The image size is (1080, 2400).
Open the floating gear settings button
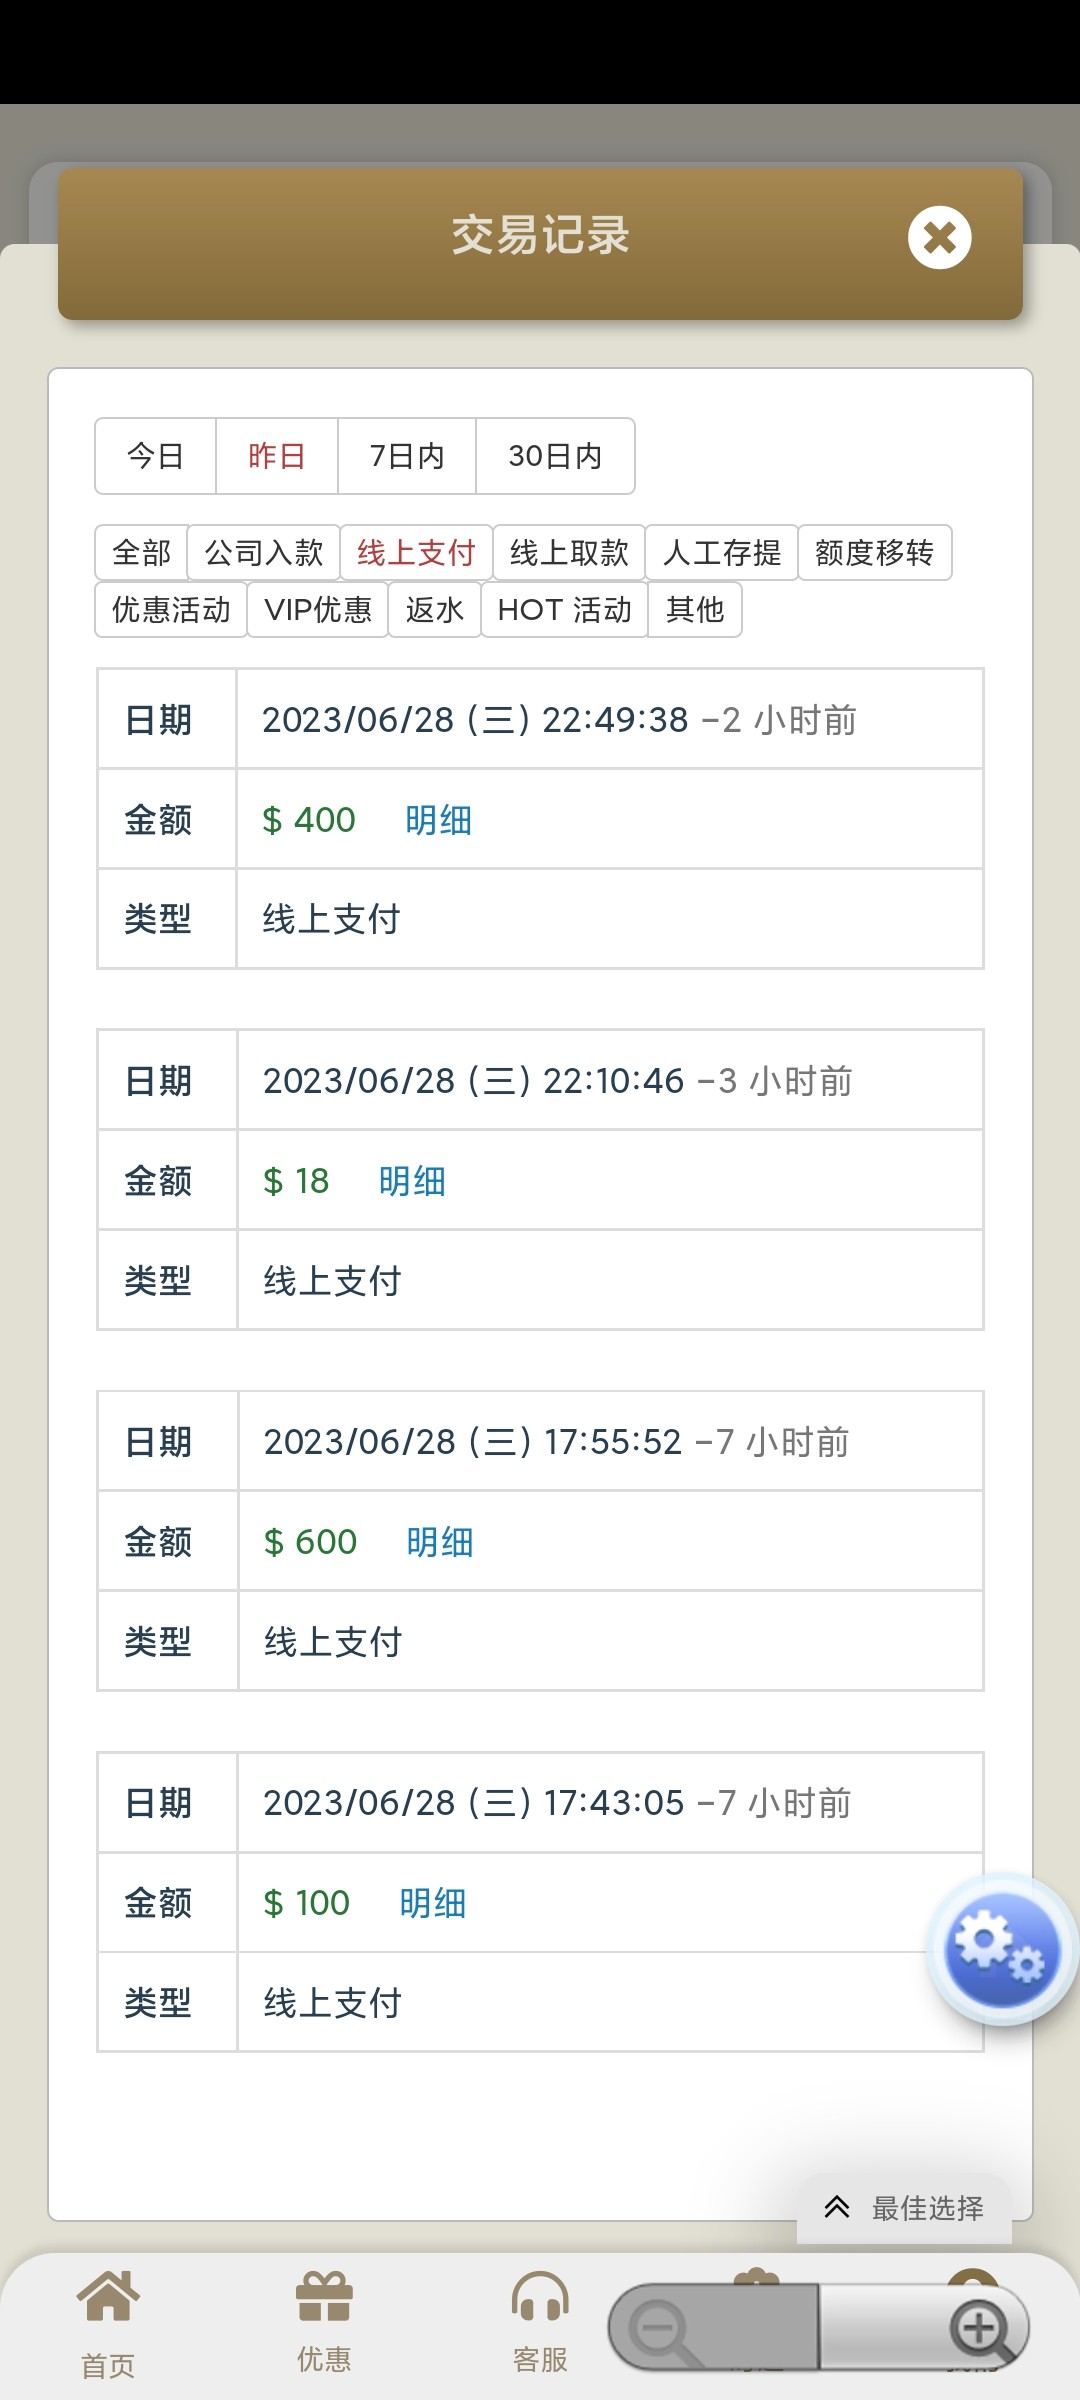(1000, 1949)
